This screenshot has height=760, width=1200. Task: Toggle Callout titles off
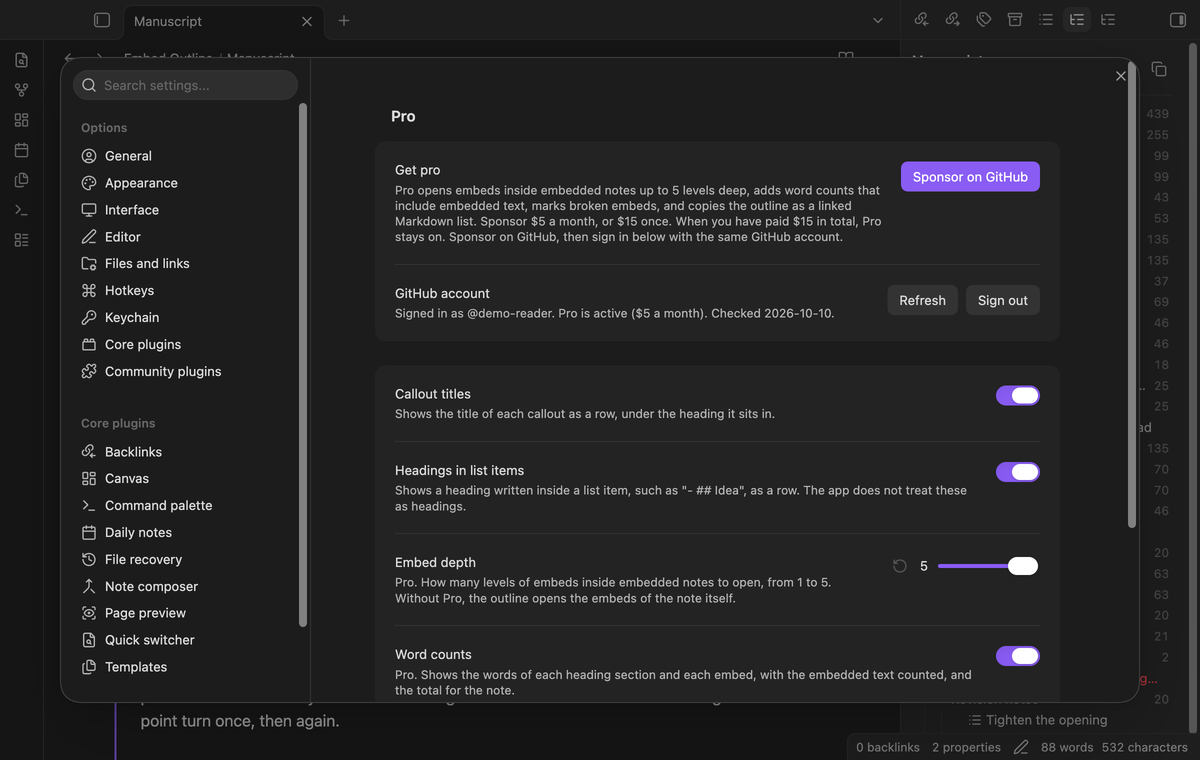click(x=1018, y=395)
